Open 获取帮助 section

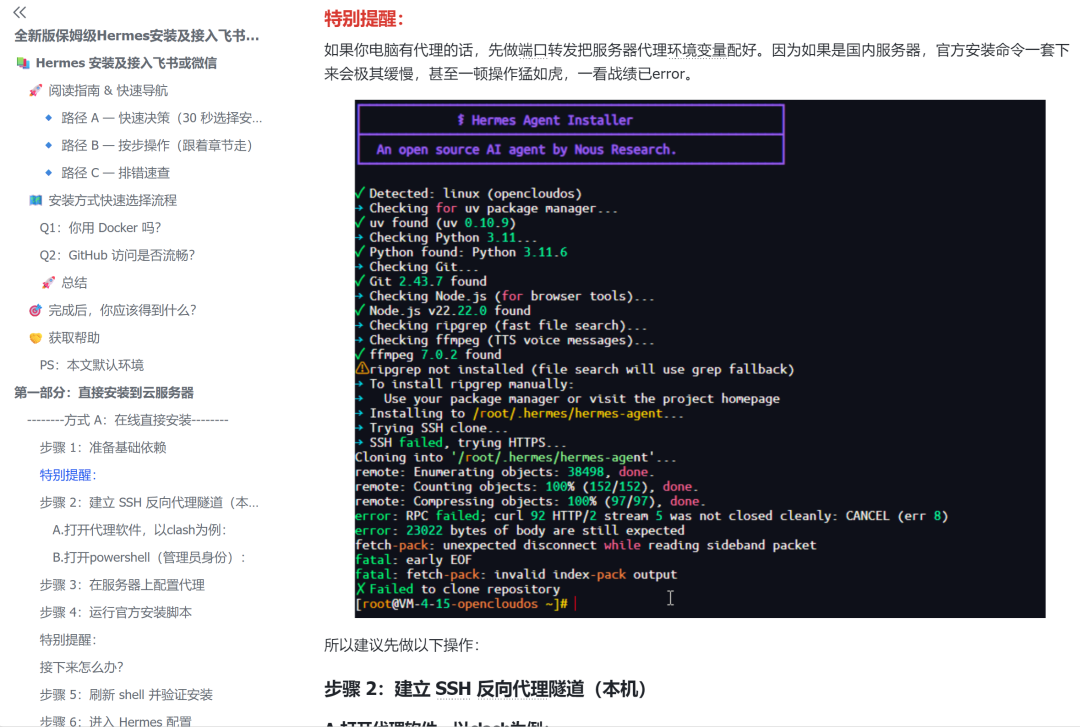(x=74, y=338)
